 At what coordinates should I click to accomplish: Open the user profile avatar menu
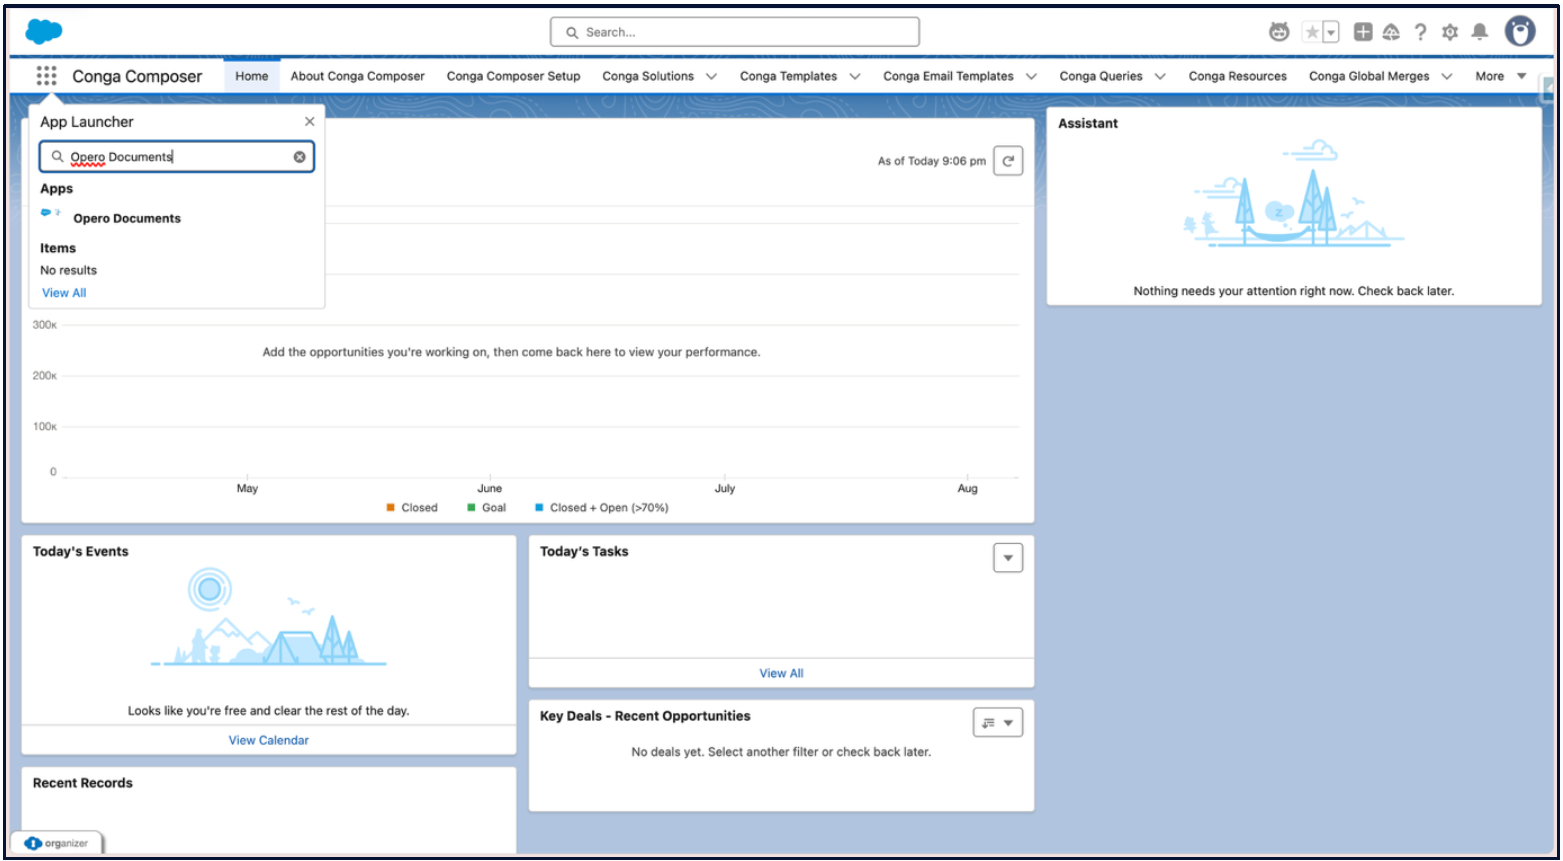pos(1520,32)
